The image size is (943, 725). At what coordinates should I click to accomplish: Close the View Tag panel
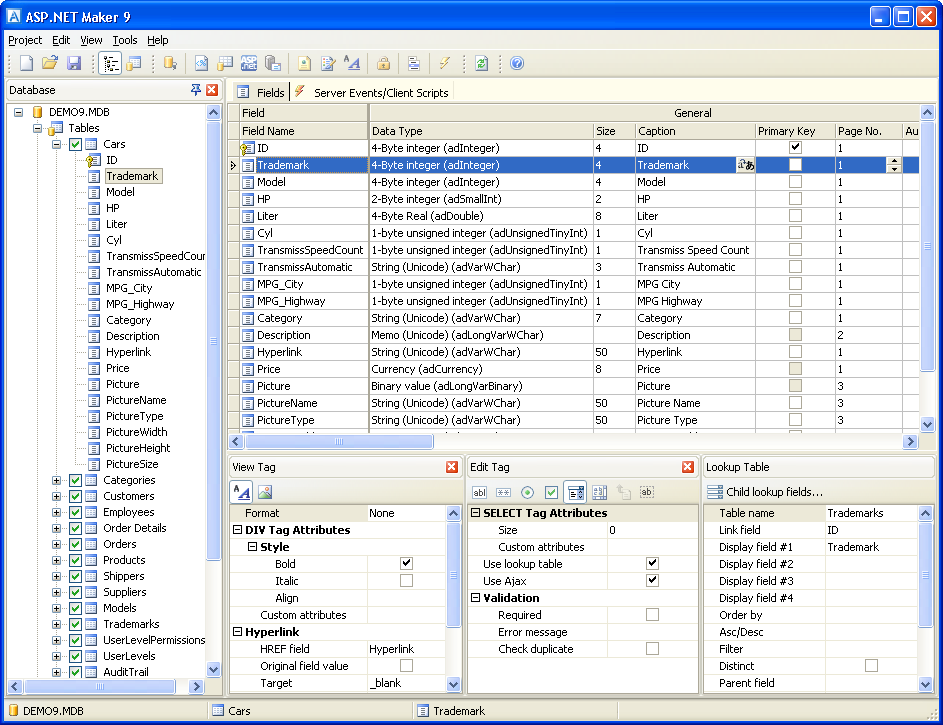(x=452, y=466)
